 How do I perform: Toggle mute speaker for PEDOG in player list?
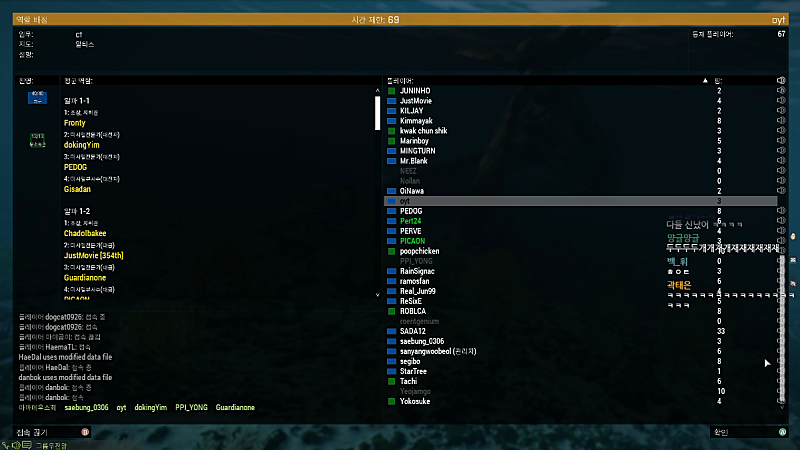[781, 211]
